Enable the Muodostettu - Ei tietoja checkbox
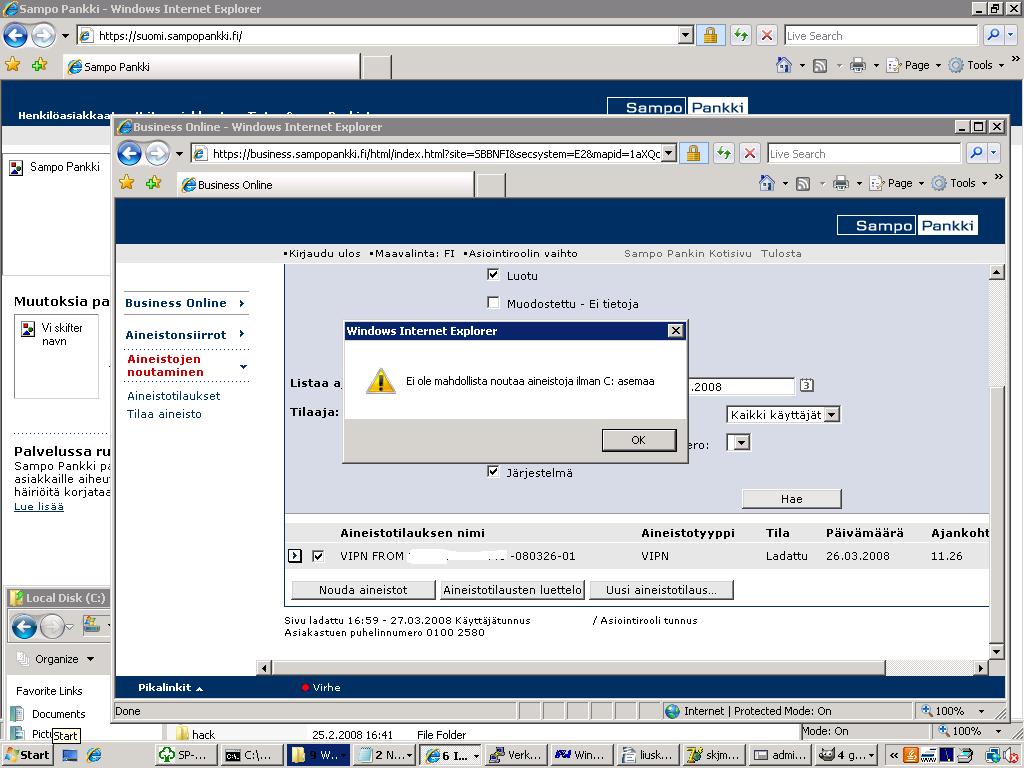 (493, 303)
